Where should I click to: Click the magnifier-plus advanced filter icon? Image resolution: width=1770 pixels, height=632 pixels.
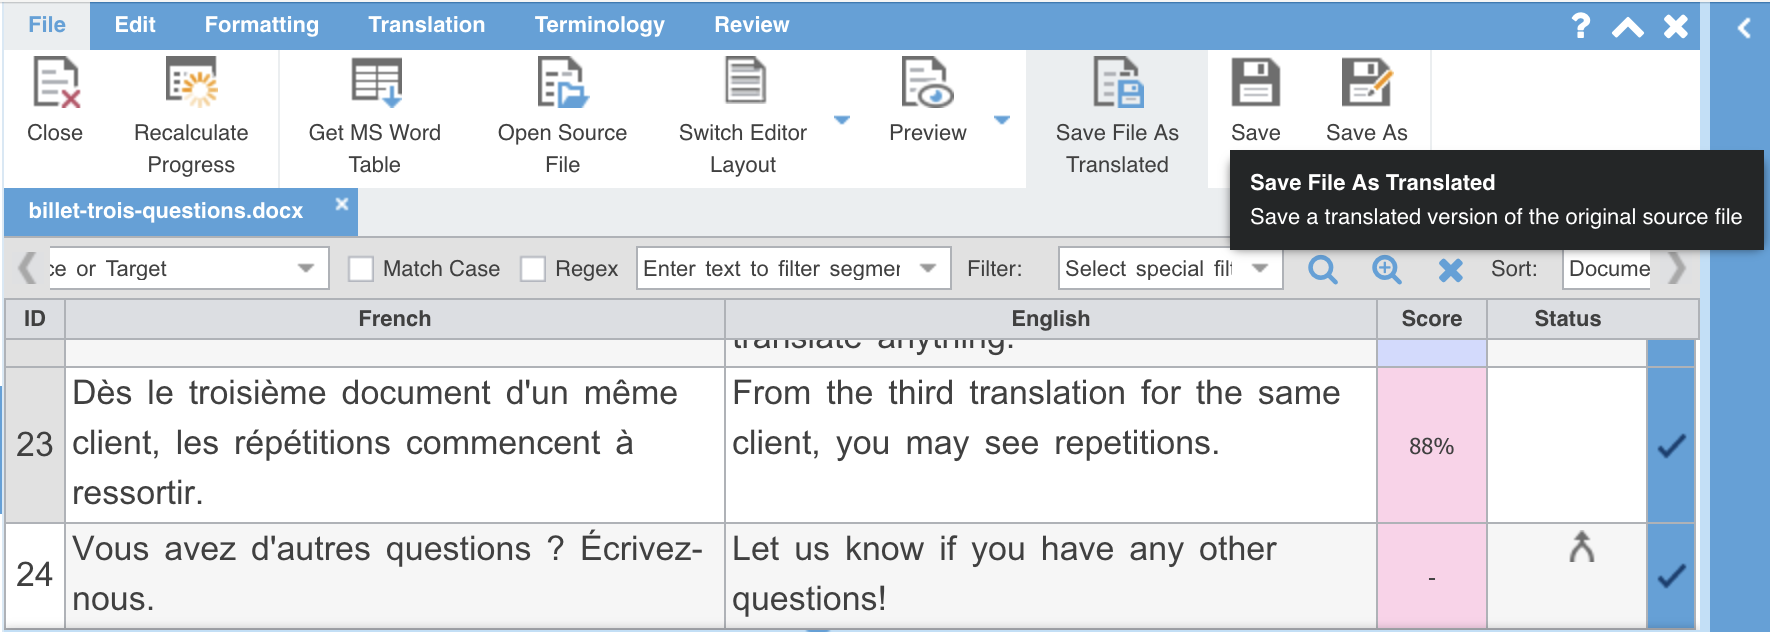[1387, 269]
